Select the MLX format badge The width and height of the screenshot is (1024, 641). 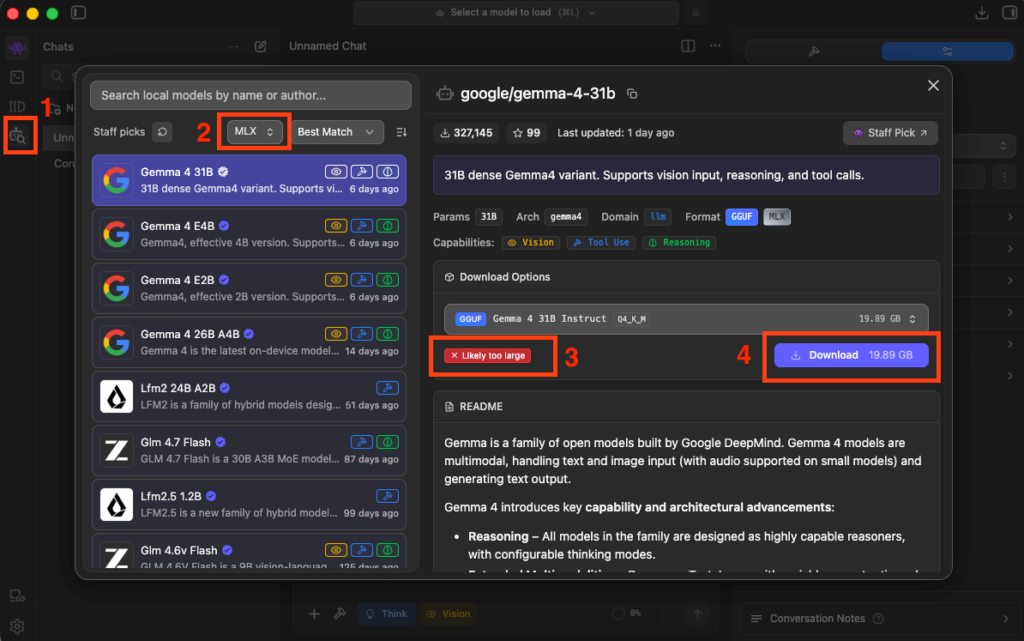point(776,217)
